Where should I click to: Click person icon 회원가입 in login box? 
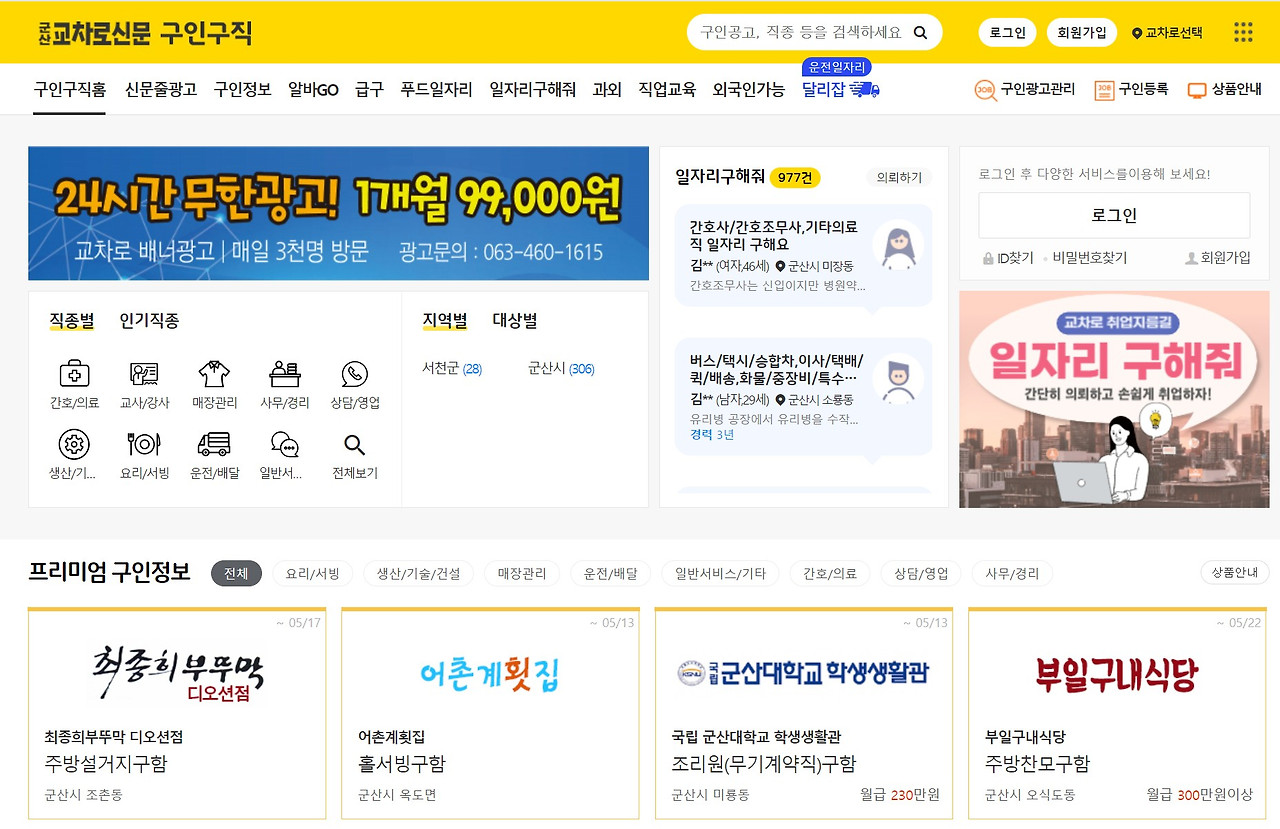(x=1191, y=258)
